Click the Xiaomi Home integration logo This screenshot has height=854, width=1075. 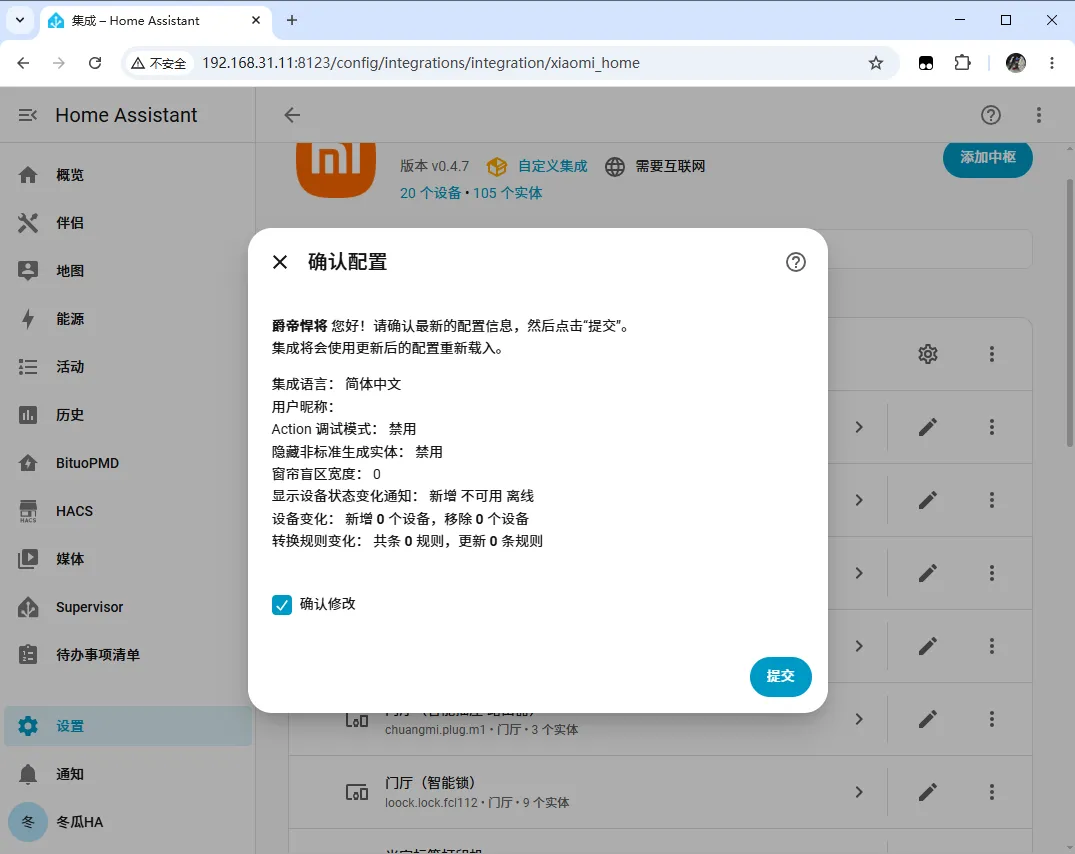pyautogui.click(x=336, y=170)
